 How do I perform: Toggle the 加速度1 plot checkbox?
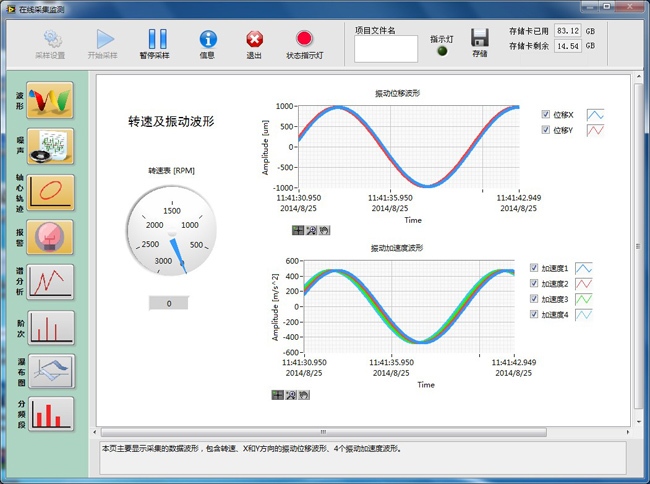coord(534,268)
